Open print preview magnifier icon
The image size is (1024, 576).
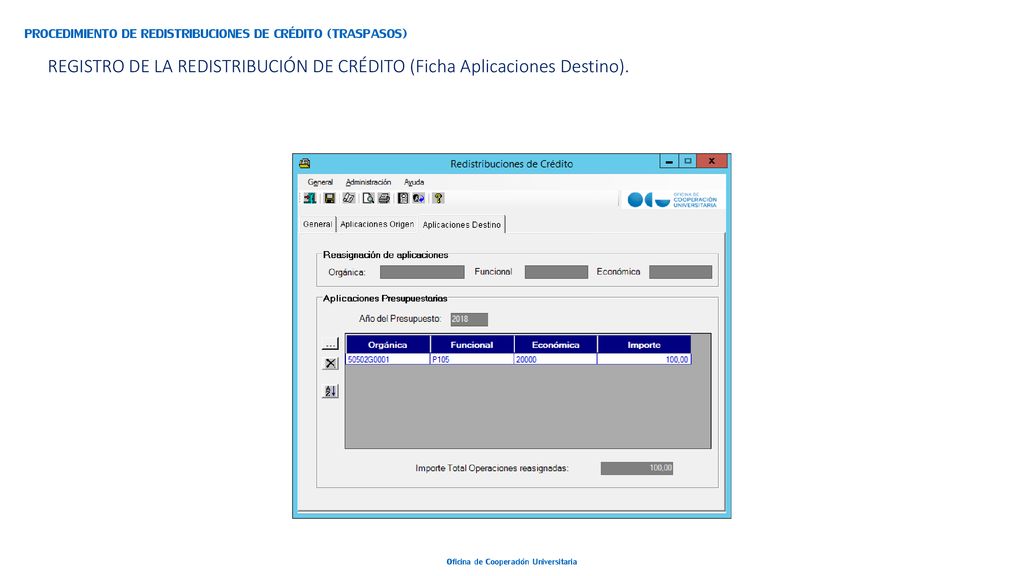click(x=368, y=198)
